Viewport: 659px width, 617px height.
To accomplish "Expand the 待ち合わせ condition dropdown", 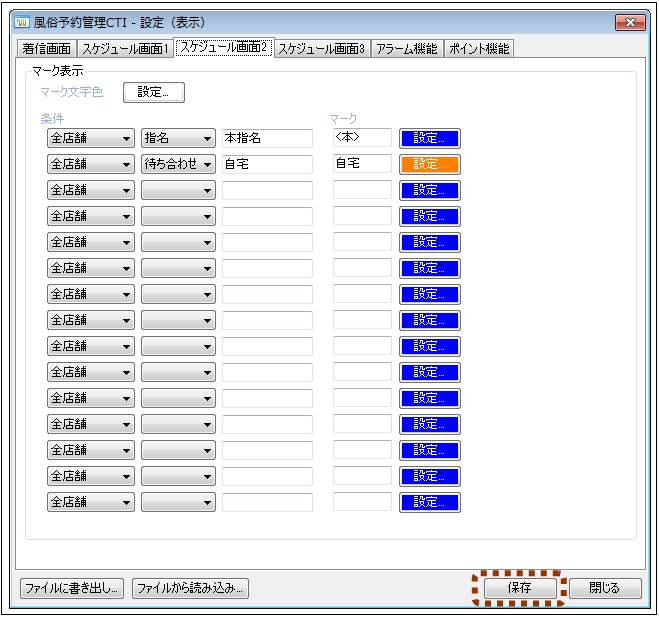I will pos(178,164).
